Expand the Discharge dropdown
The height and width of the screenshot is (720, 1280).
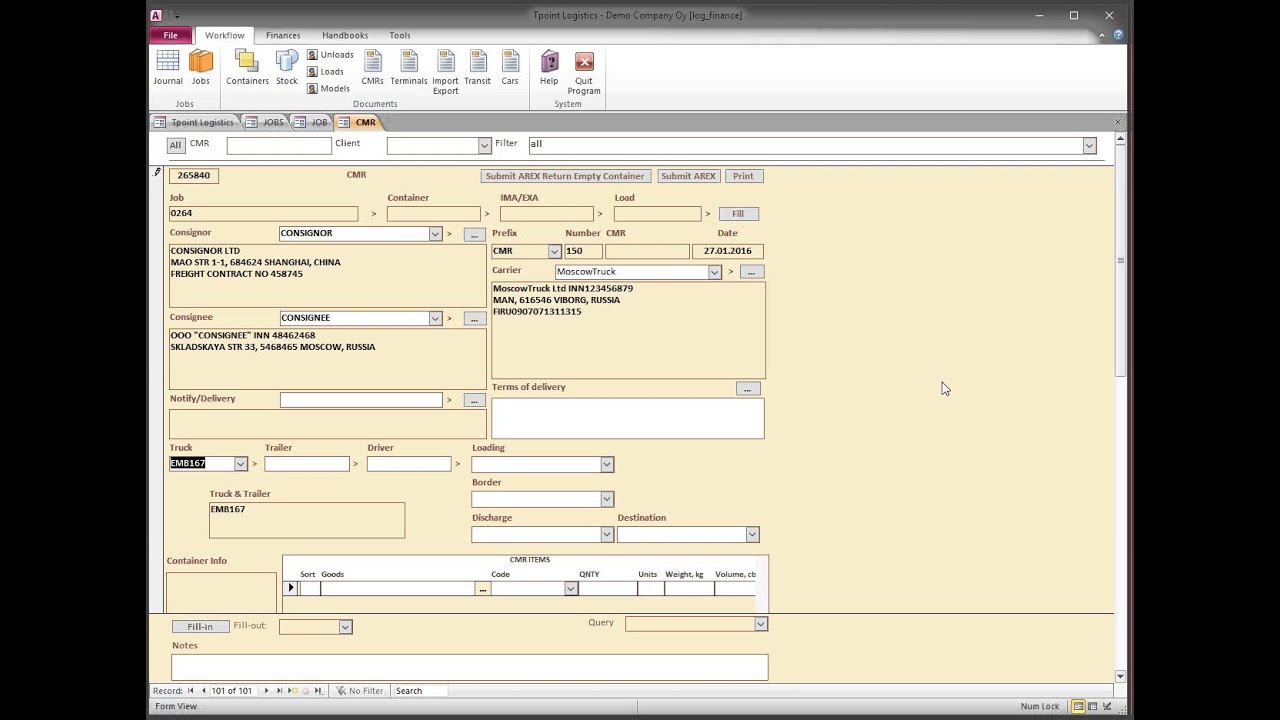[606, 535]
